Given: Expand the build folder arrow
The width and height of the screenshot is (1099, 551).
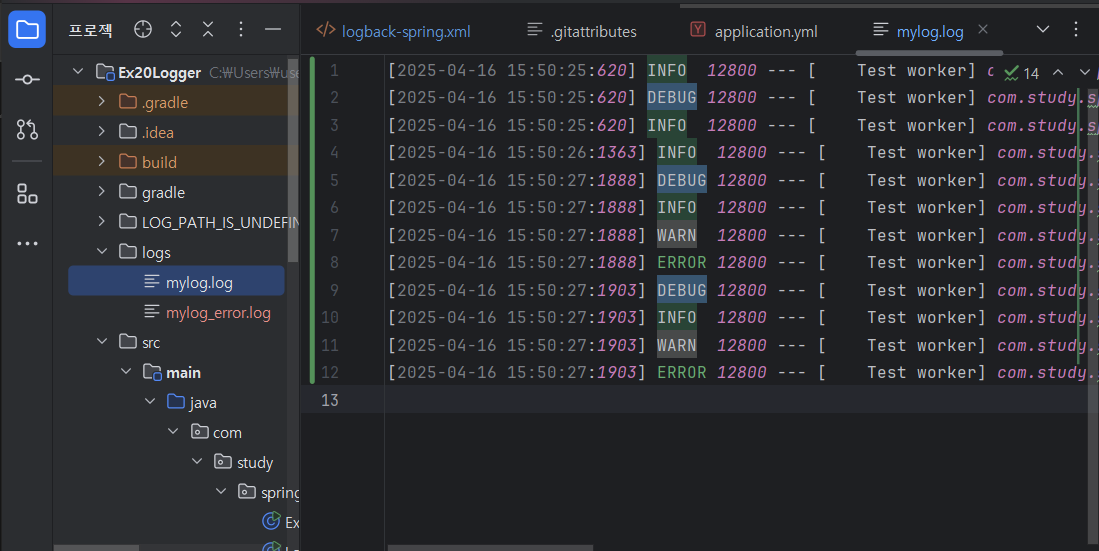Looking at the screenshot, I should (101, 162).
